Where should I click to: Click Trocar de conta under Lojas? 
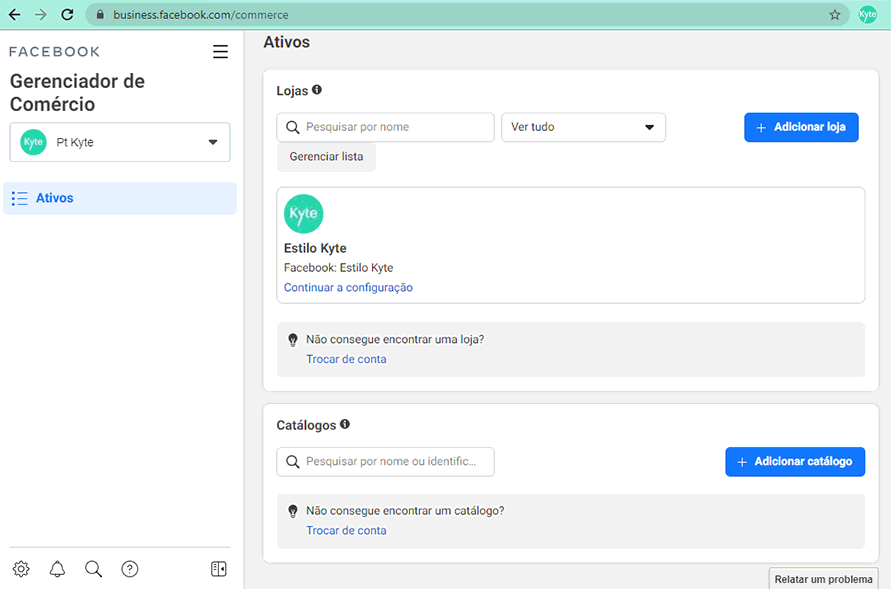346,359
